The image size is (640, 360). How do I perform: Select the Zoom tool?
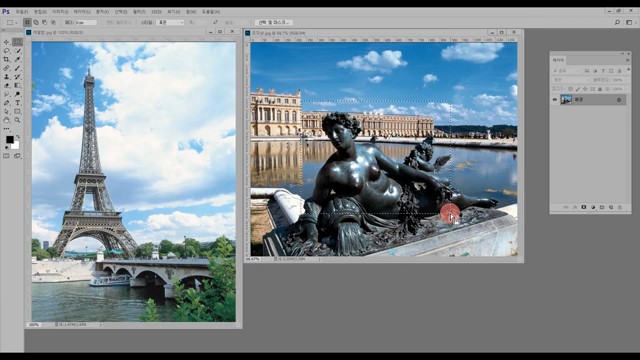click(17, 120)
